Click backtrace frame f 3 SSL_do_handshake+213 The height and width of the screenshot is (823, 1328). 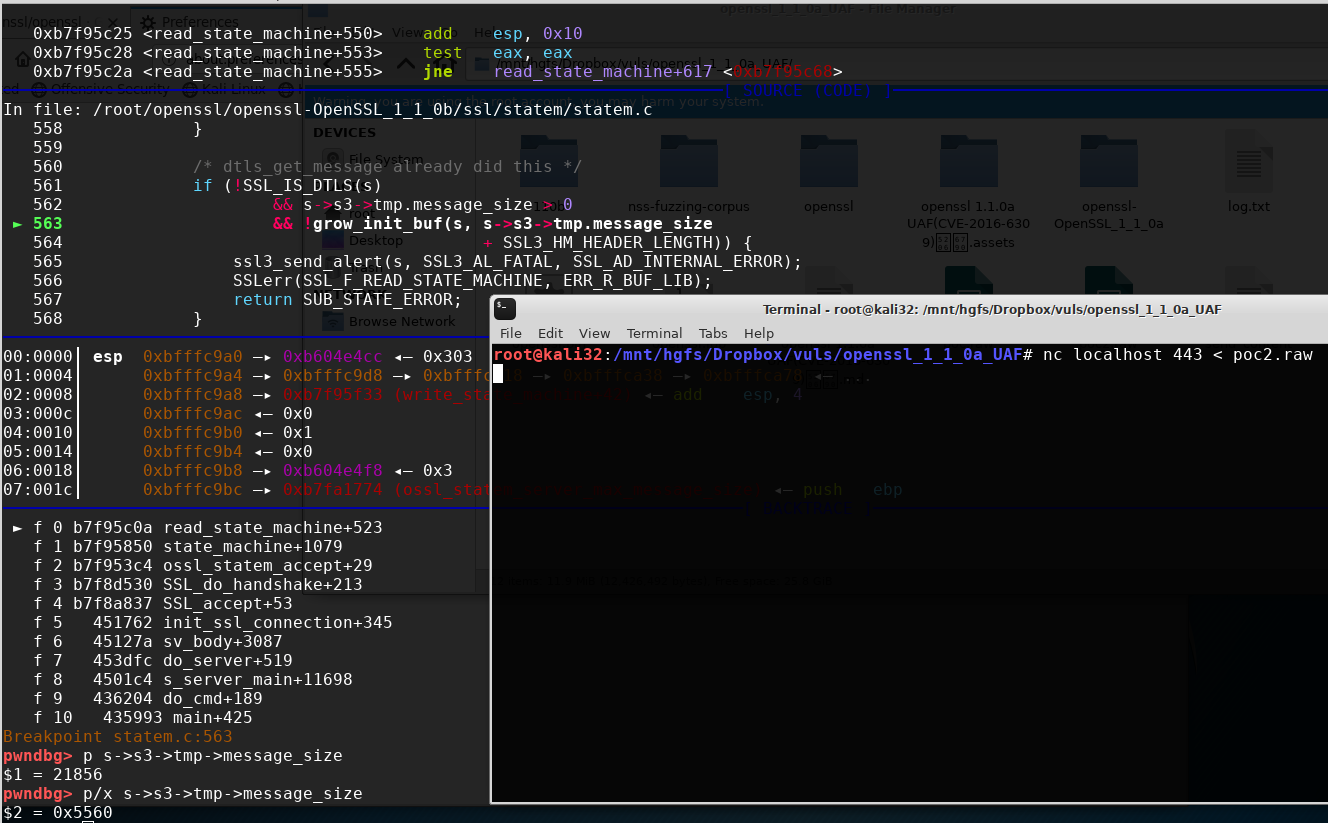click(198, 584)
